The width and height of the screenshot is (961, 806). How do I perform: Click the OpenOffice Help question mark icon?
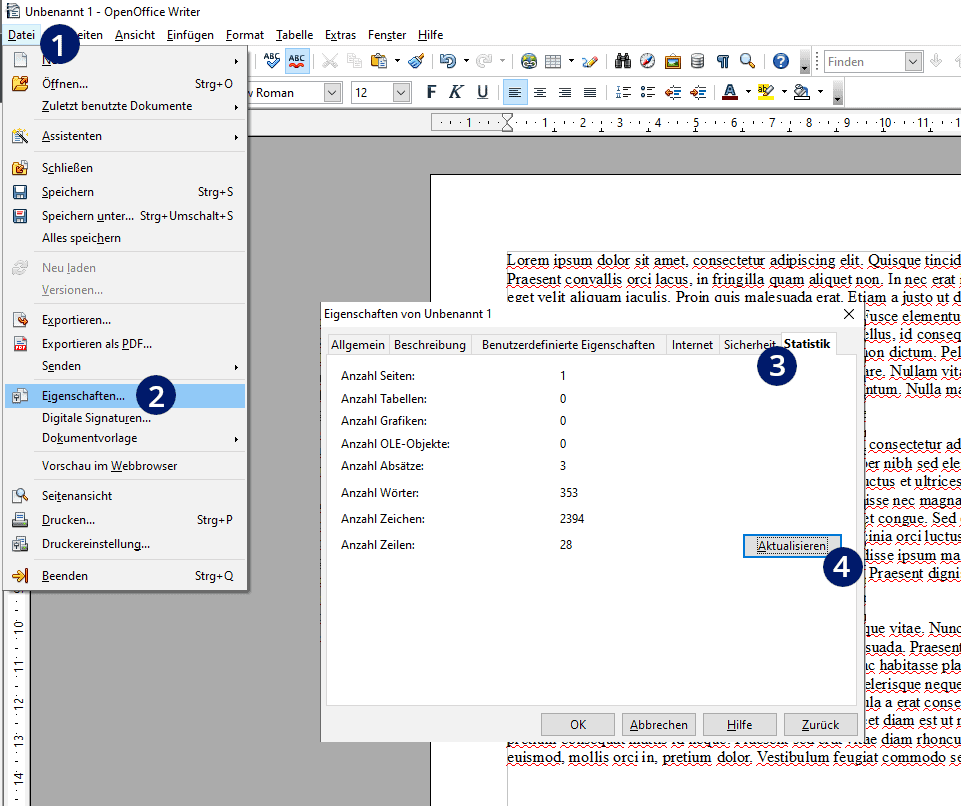tap(780, 61)
